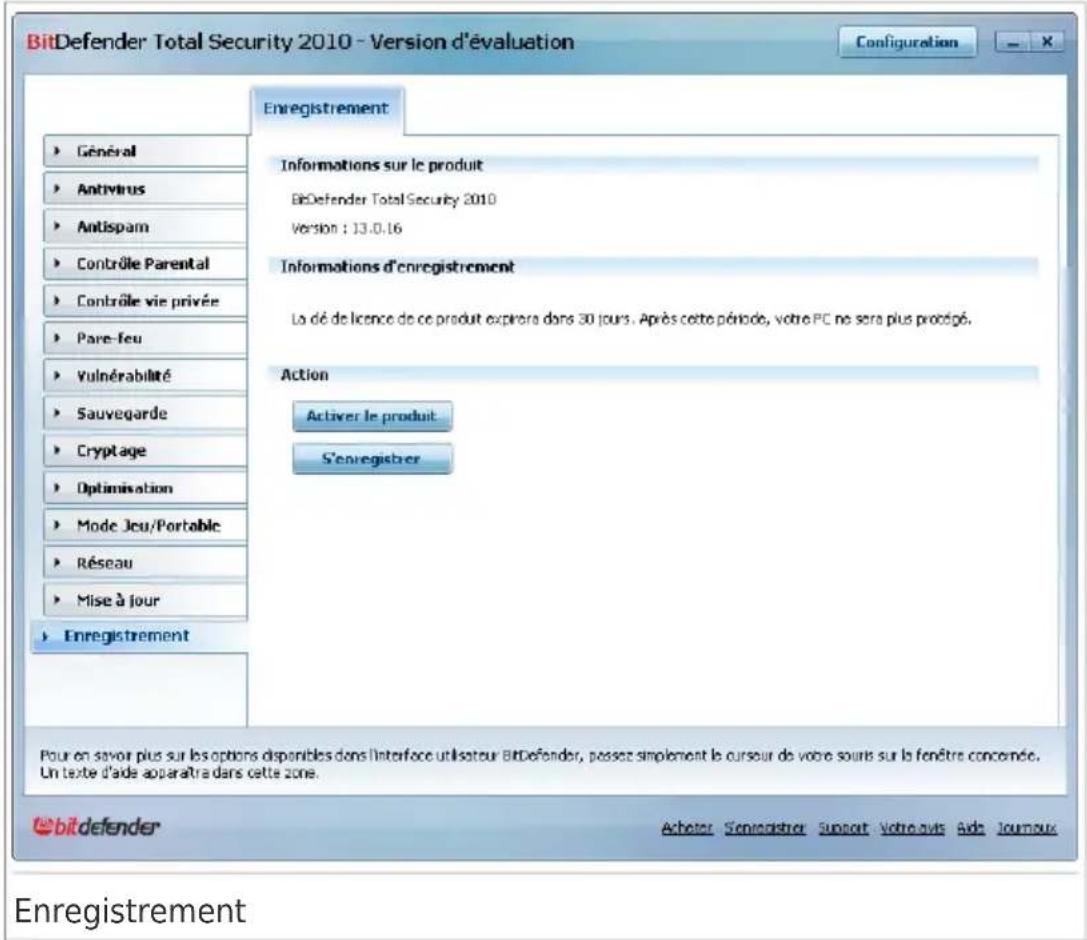Image resolution: width=1087 pixels, height=940 pixels.
Task: Open the Mise à jour menu item
Action: (145, 600)
